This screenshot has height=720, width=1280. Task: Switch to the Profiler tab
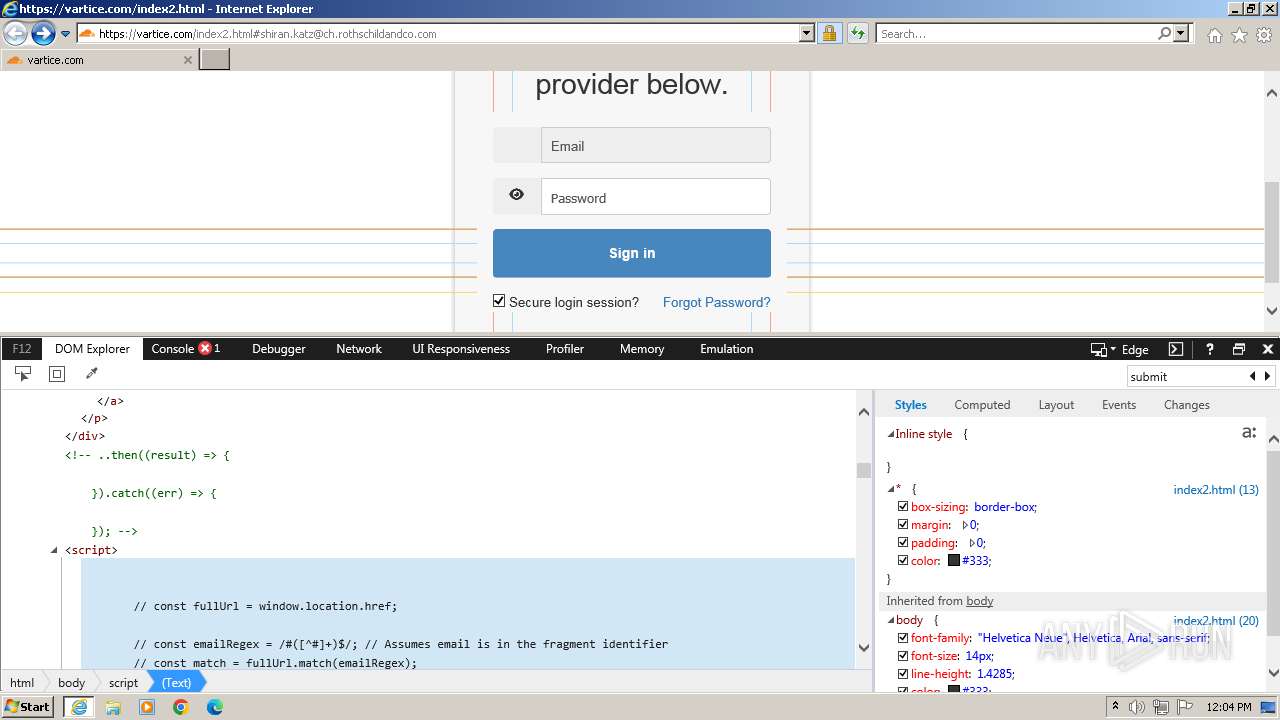pyautogui.click(x=565, y=349)
